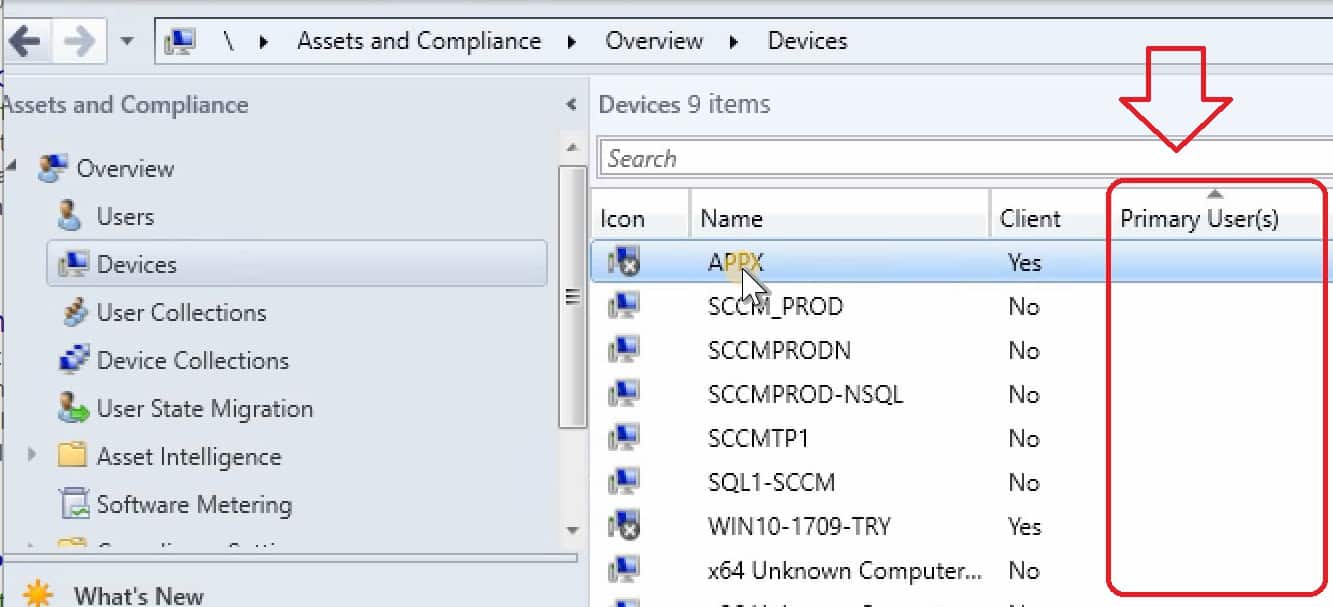Click the navigation tree vertical scrollbar
Image resolution: width=1333 pixels, height=607 pixels.
click(573, 297)
